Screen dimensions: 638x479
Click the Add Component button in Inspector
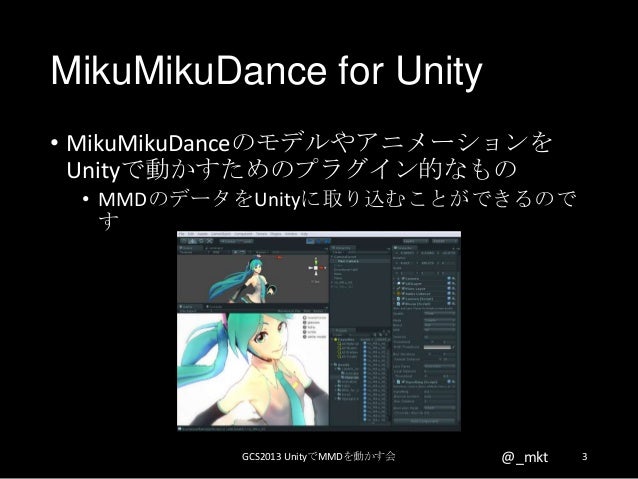coord(425,421)
